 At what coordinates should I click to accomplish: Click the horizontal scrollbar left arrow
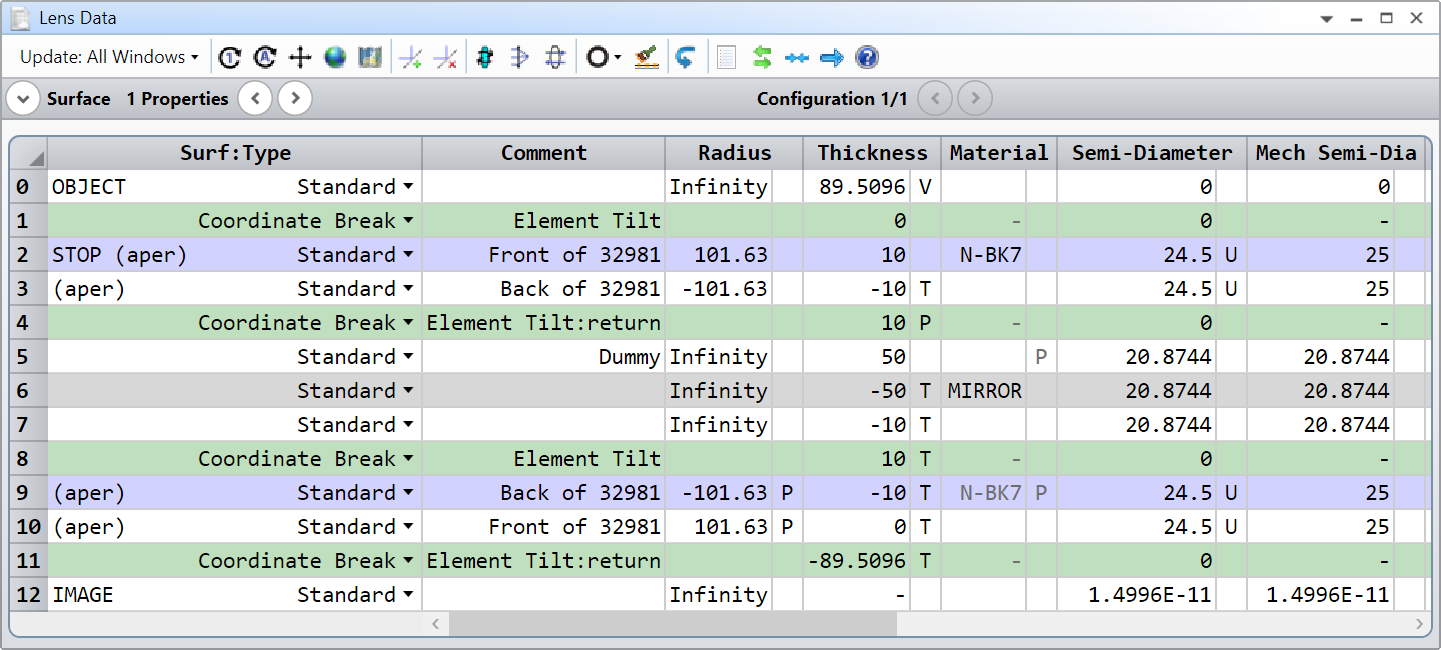pyautogui.click(x=435, y=624)
